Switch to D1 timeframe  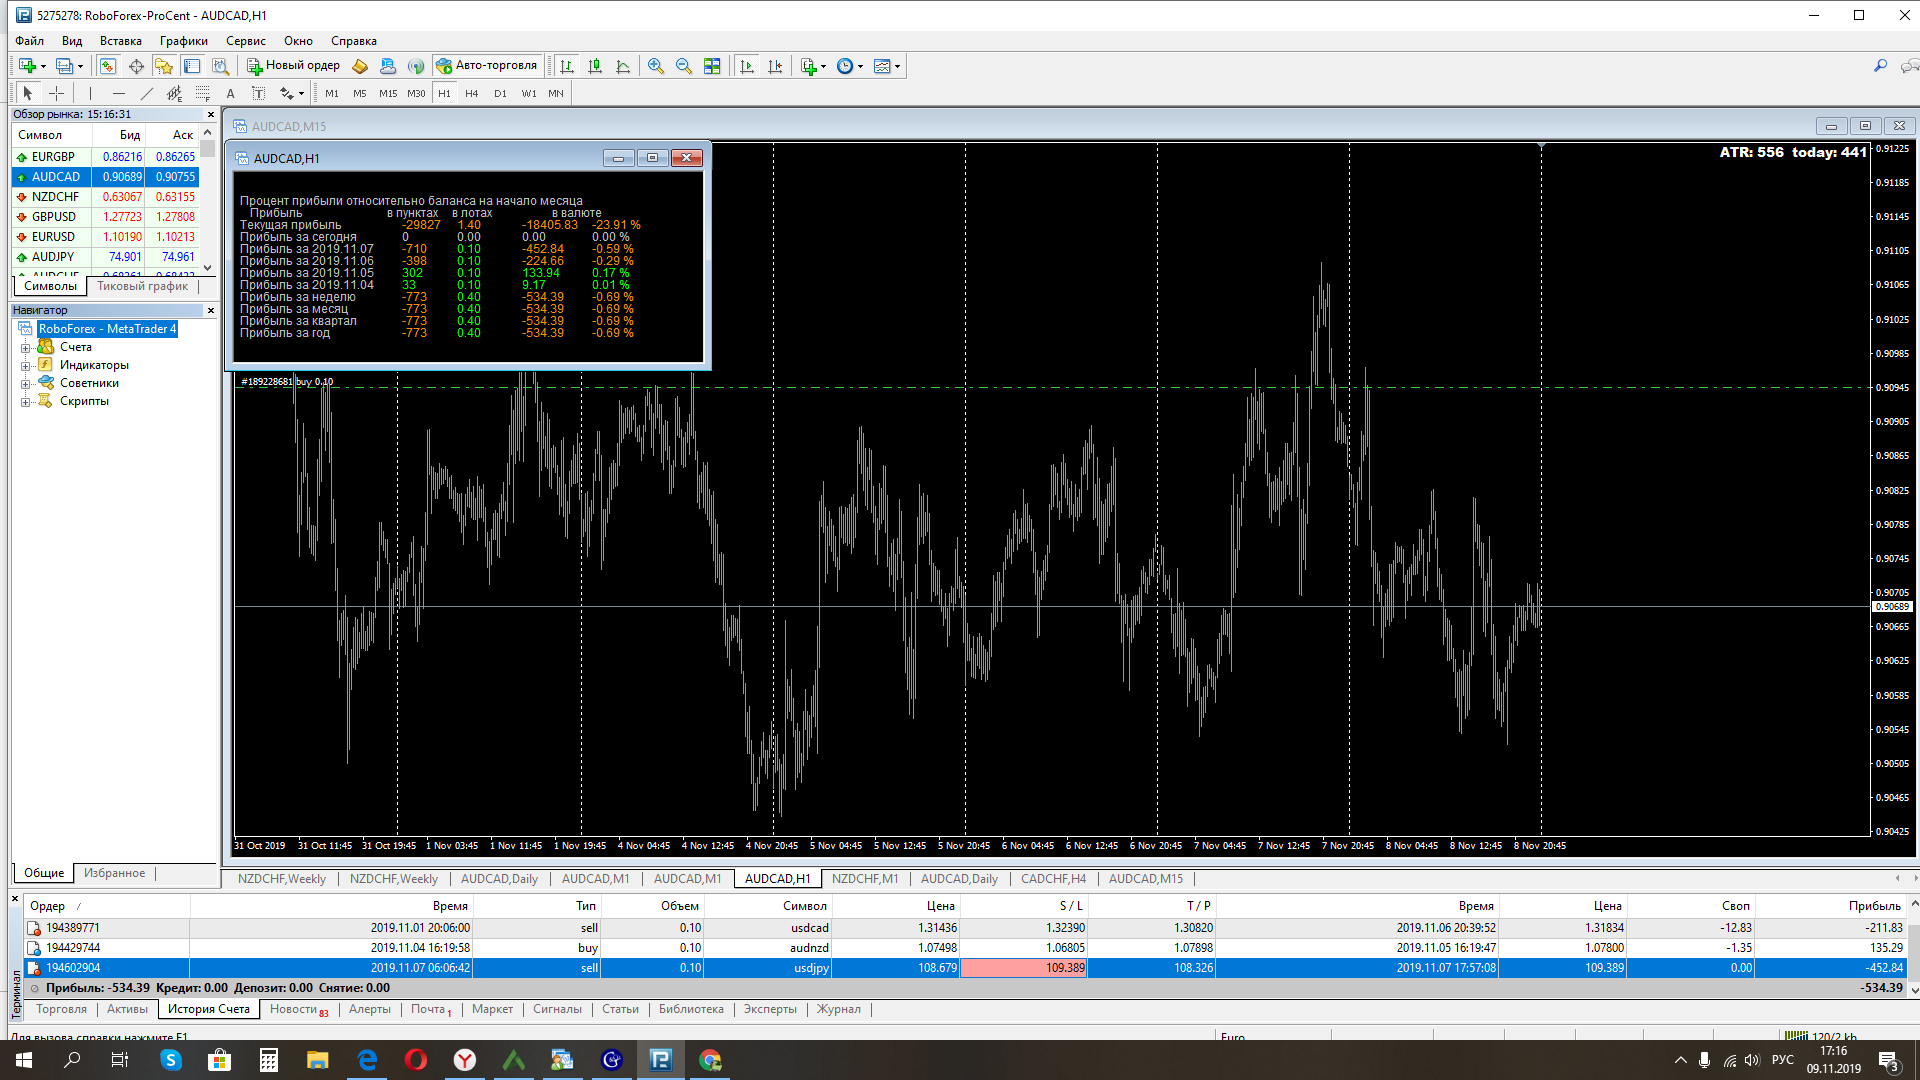[x=500, y=93]
